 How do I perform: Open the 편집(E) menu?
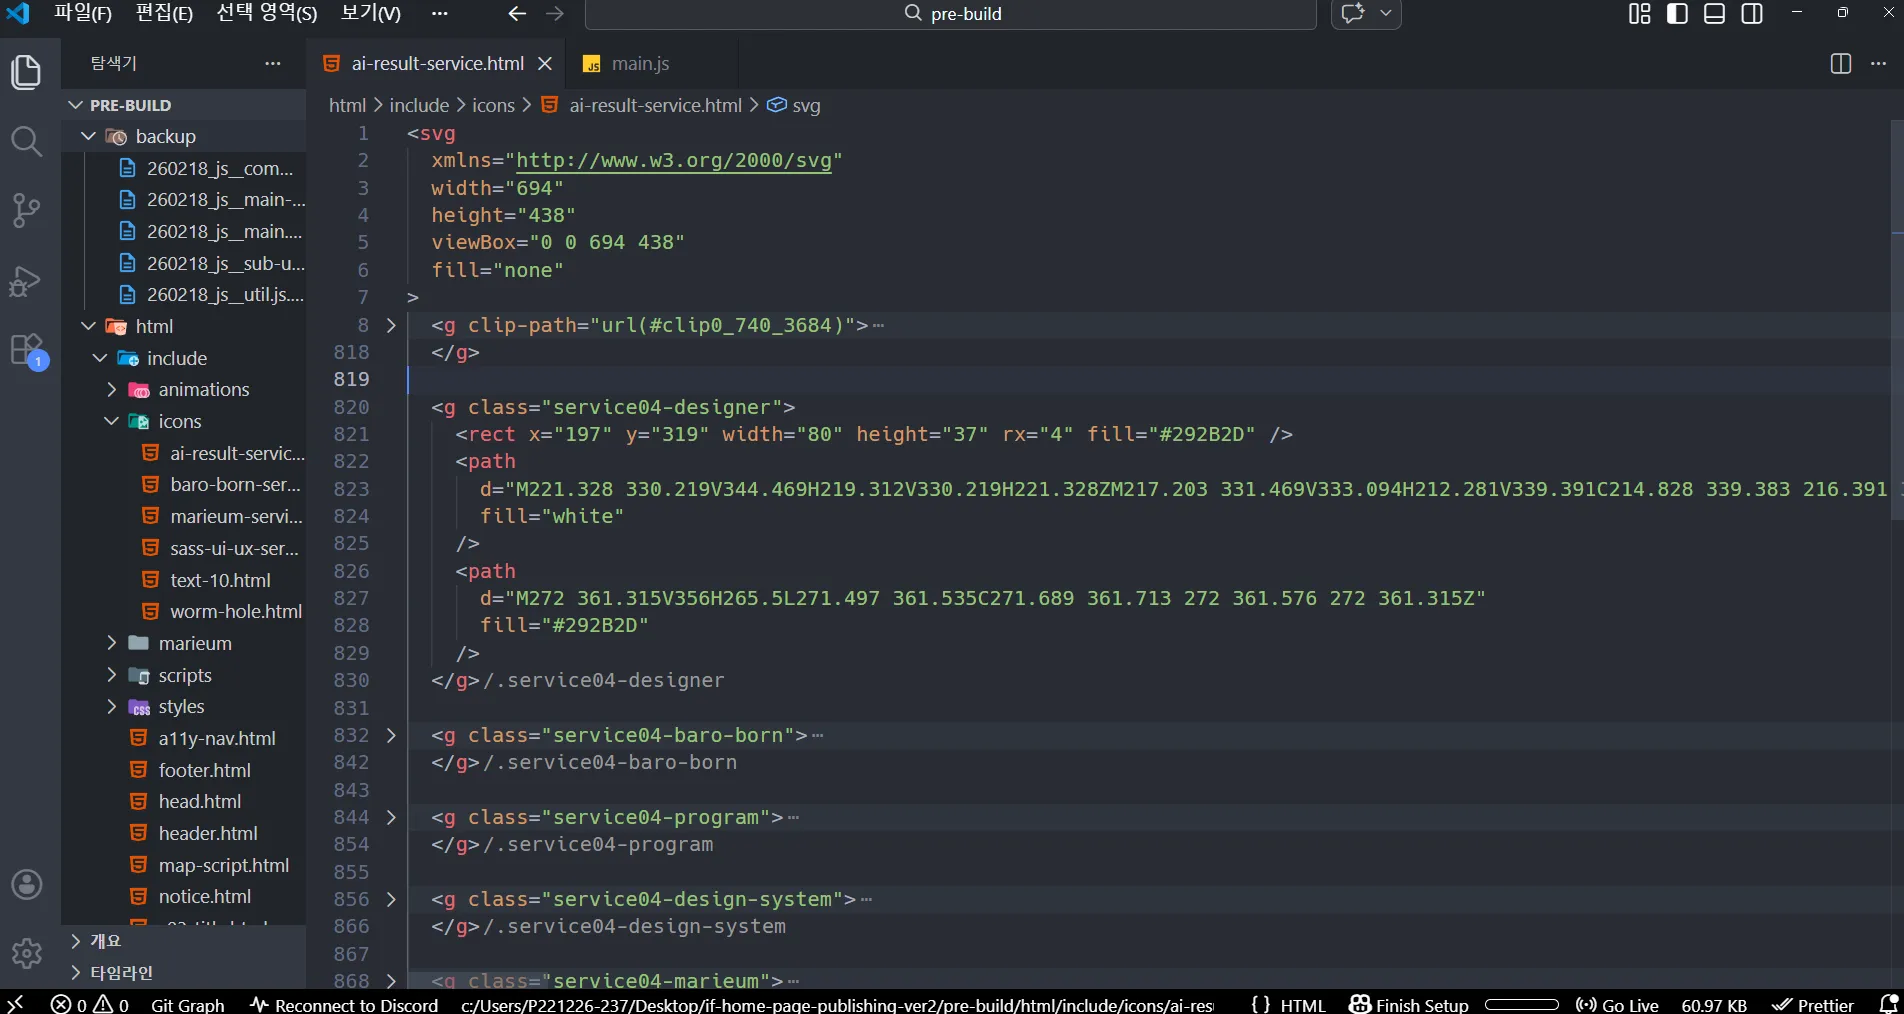pyautogui.click(x=164, y=14)
